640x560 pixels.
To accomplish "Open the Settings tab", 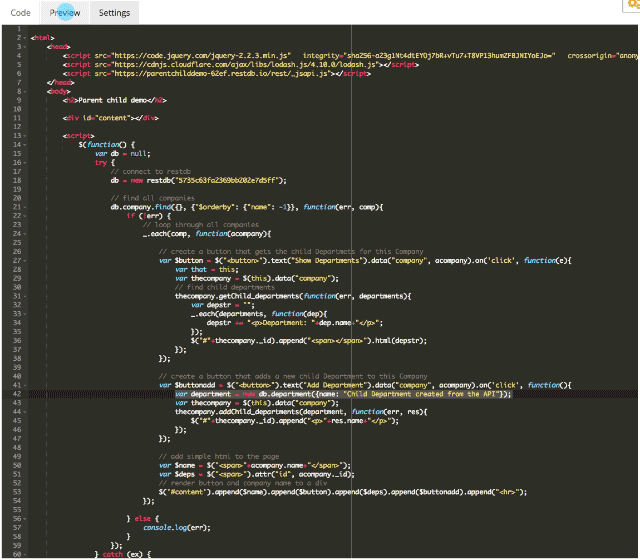I will (114, 13).
